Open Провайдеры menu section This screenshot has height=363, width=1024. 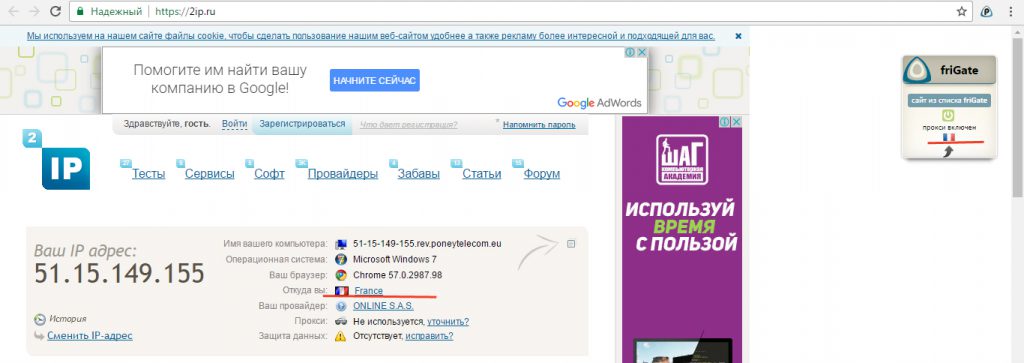point(343,174)
